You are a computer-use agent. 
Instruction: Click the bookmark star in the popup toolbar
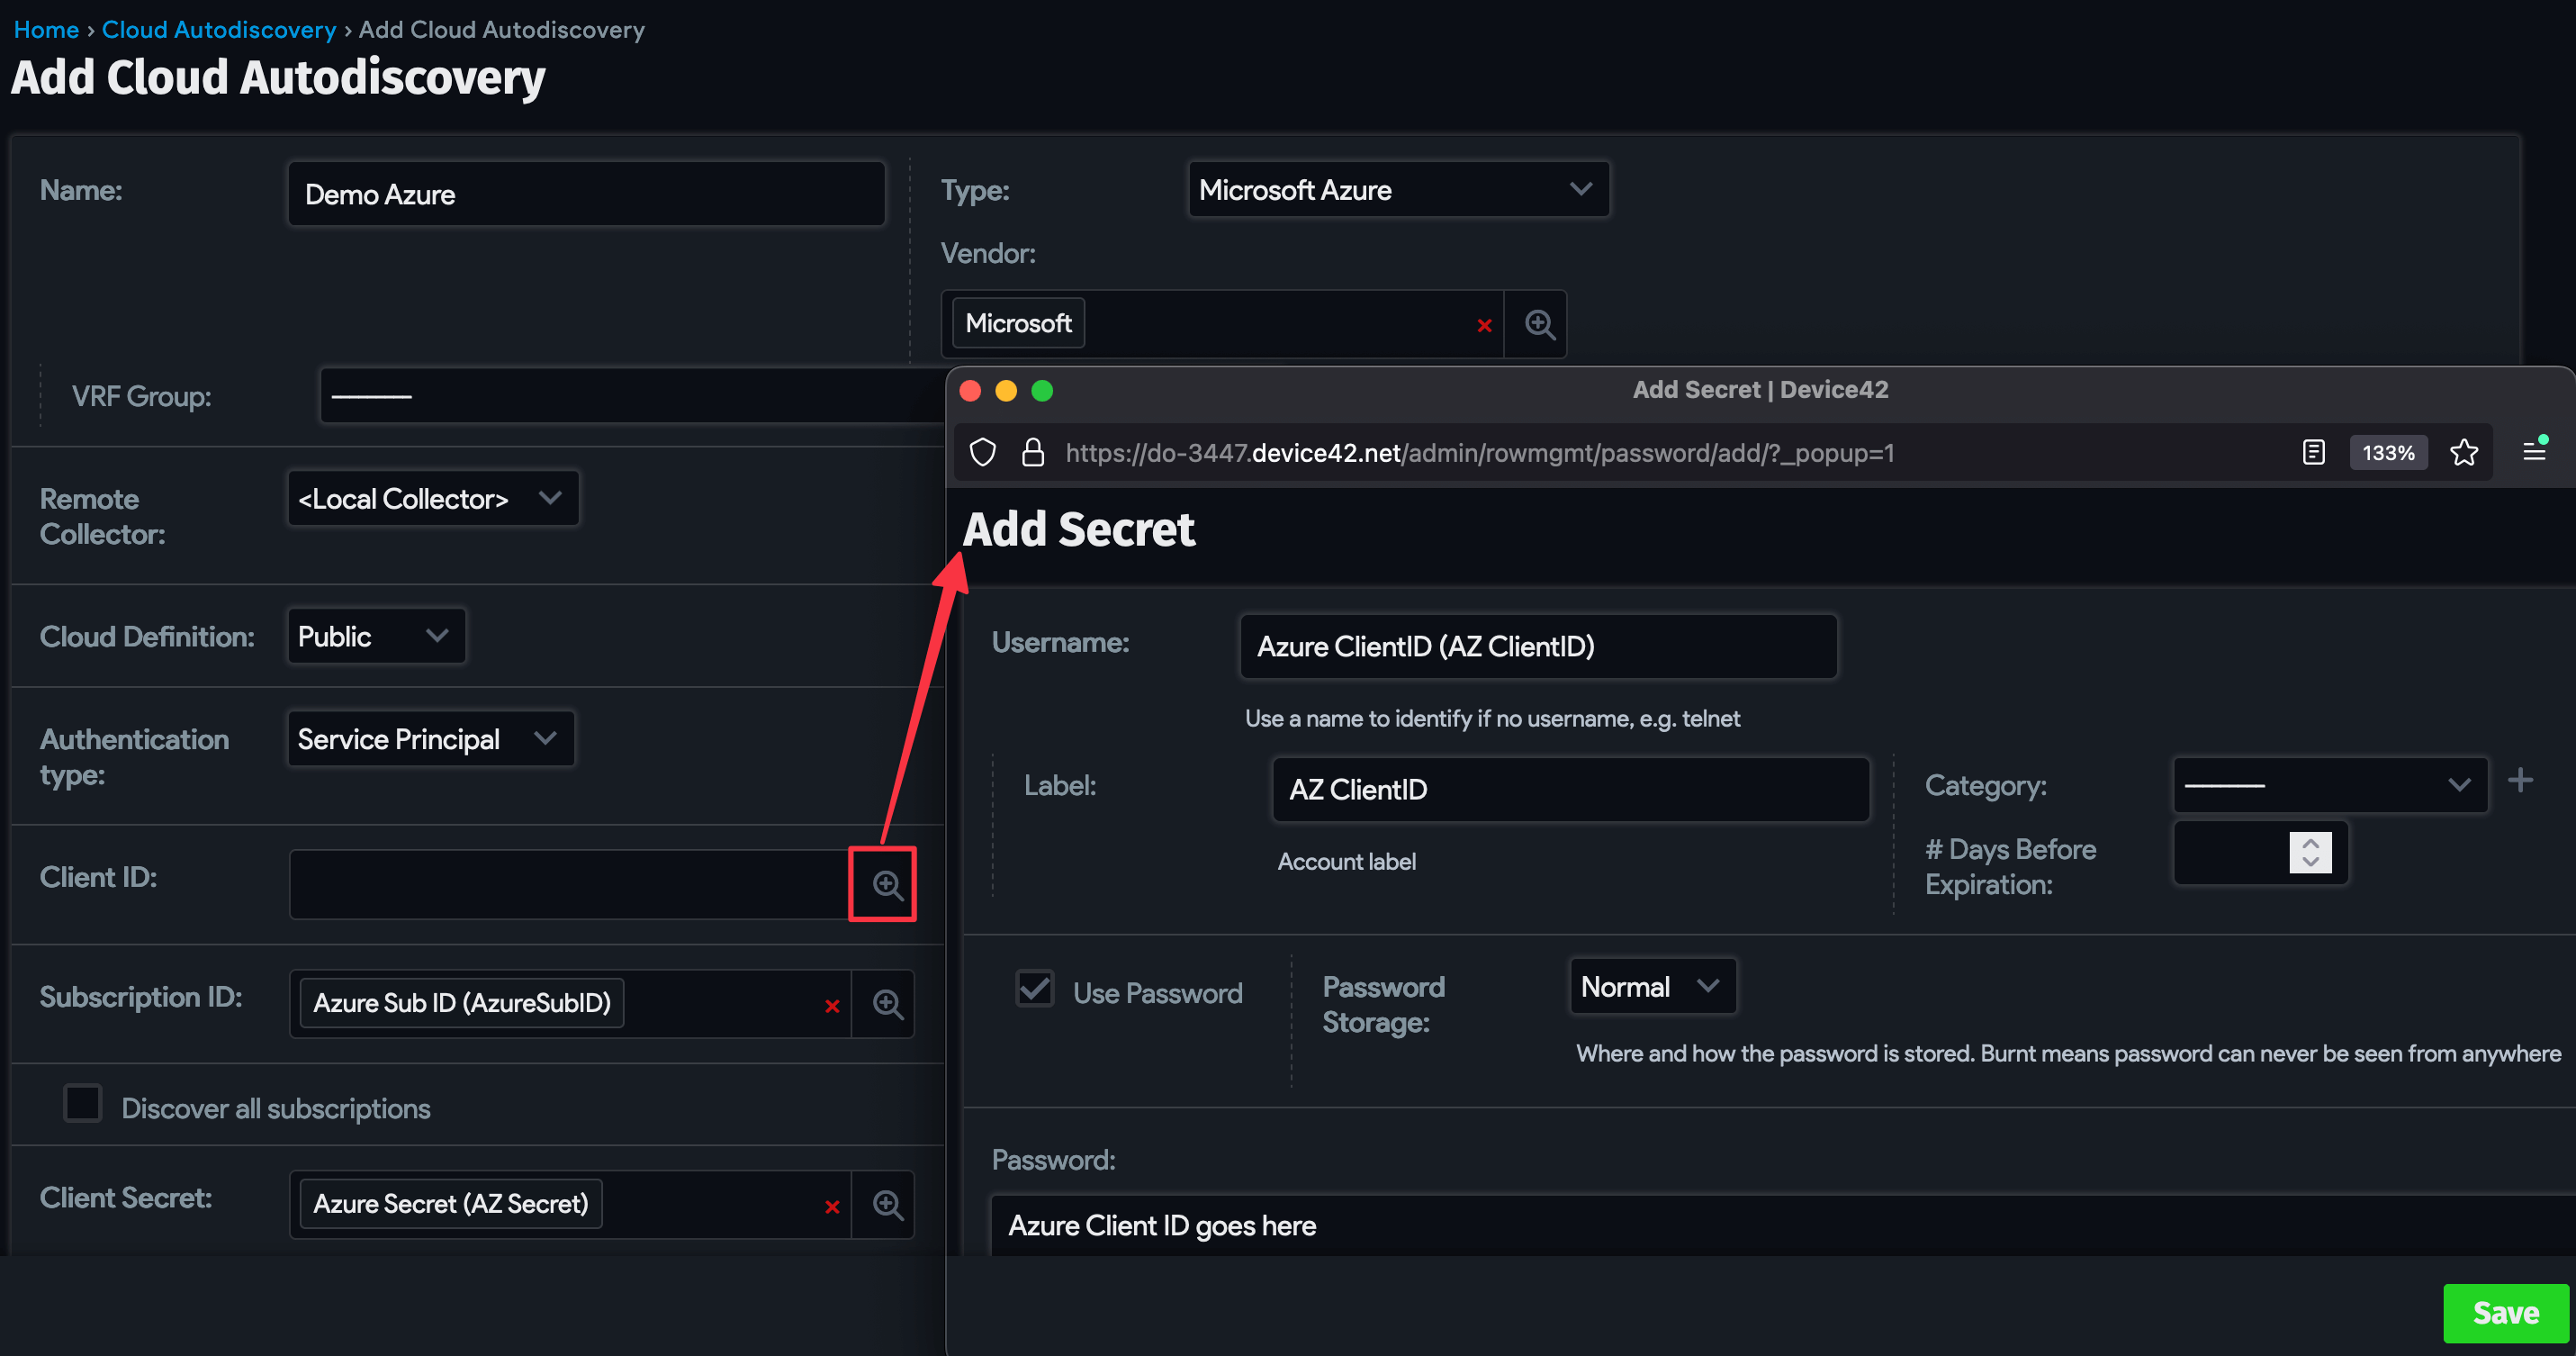coord(2463,452)
